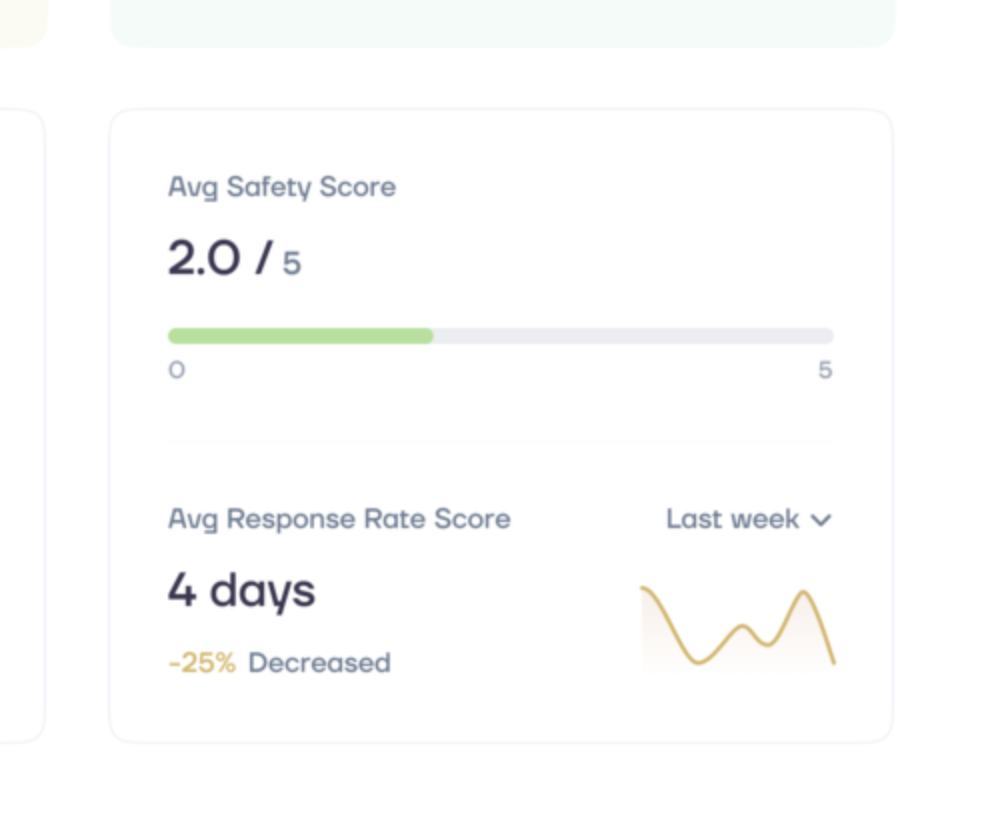Click the highest peak of the sparkline

(803, 594)
